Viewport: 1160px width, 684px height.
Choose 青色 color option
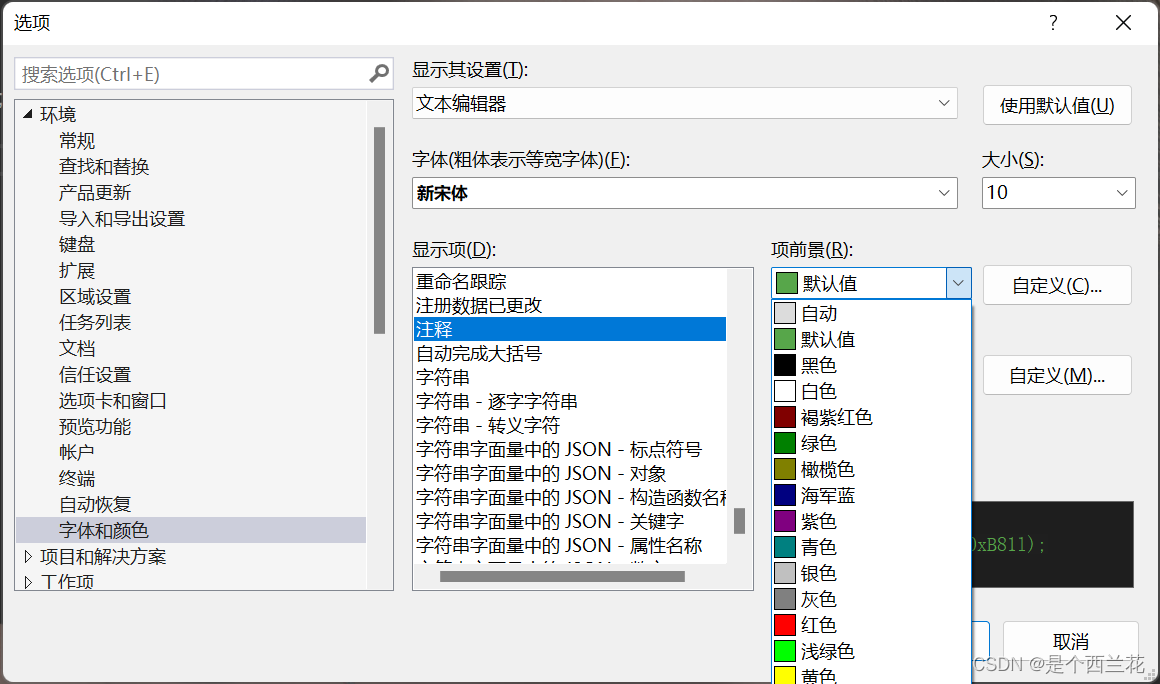[871, 547]
